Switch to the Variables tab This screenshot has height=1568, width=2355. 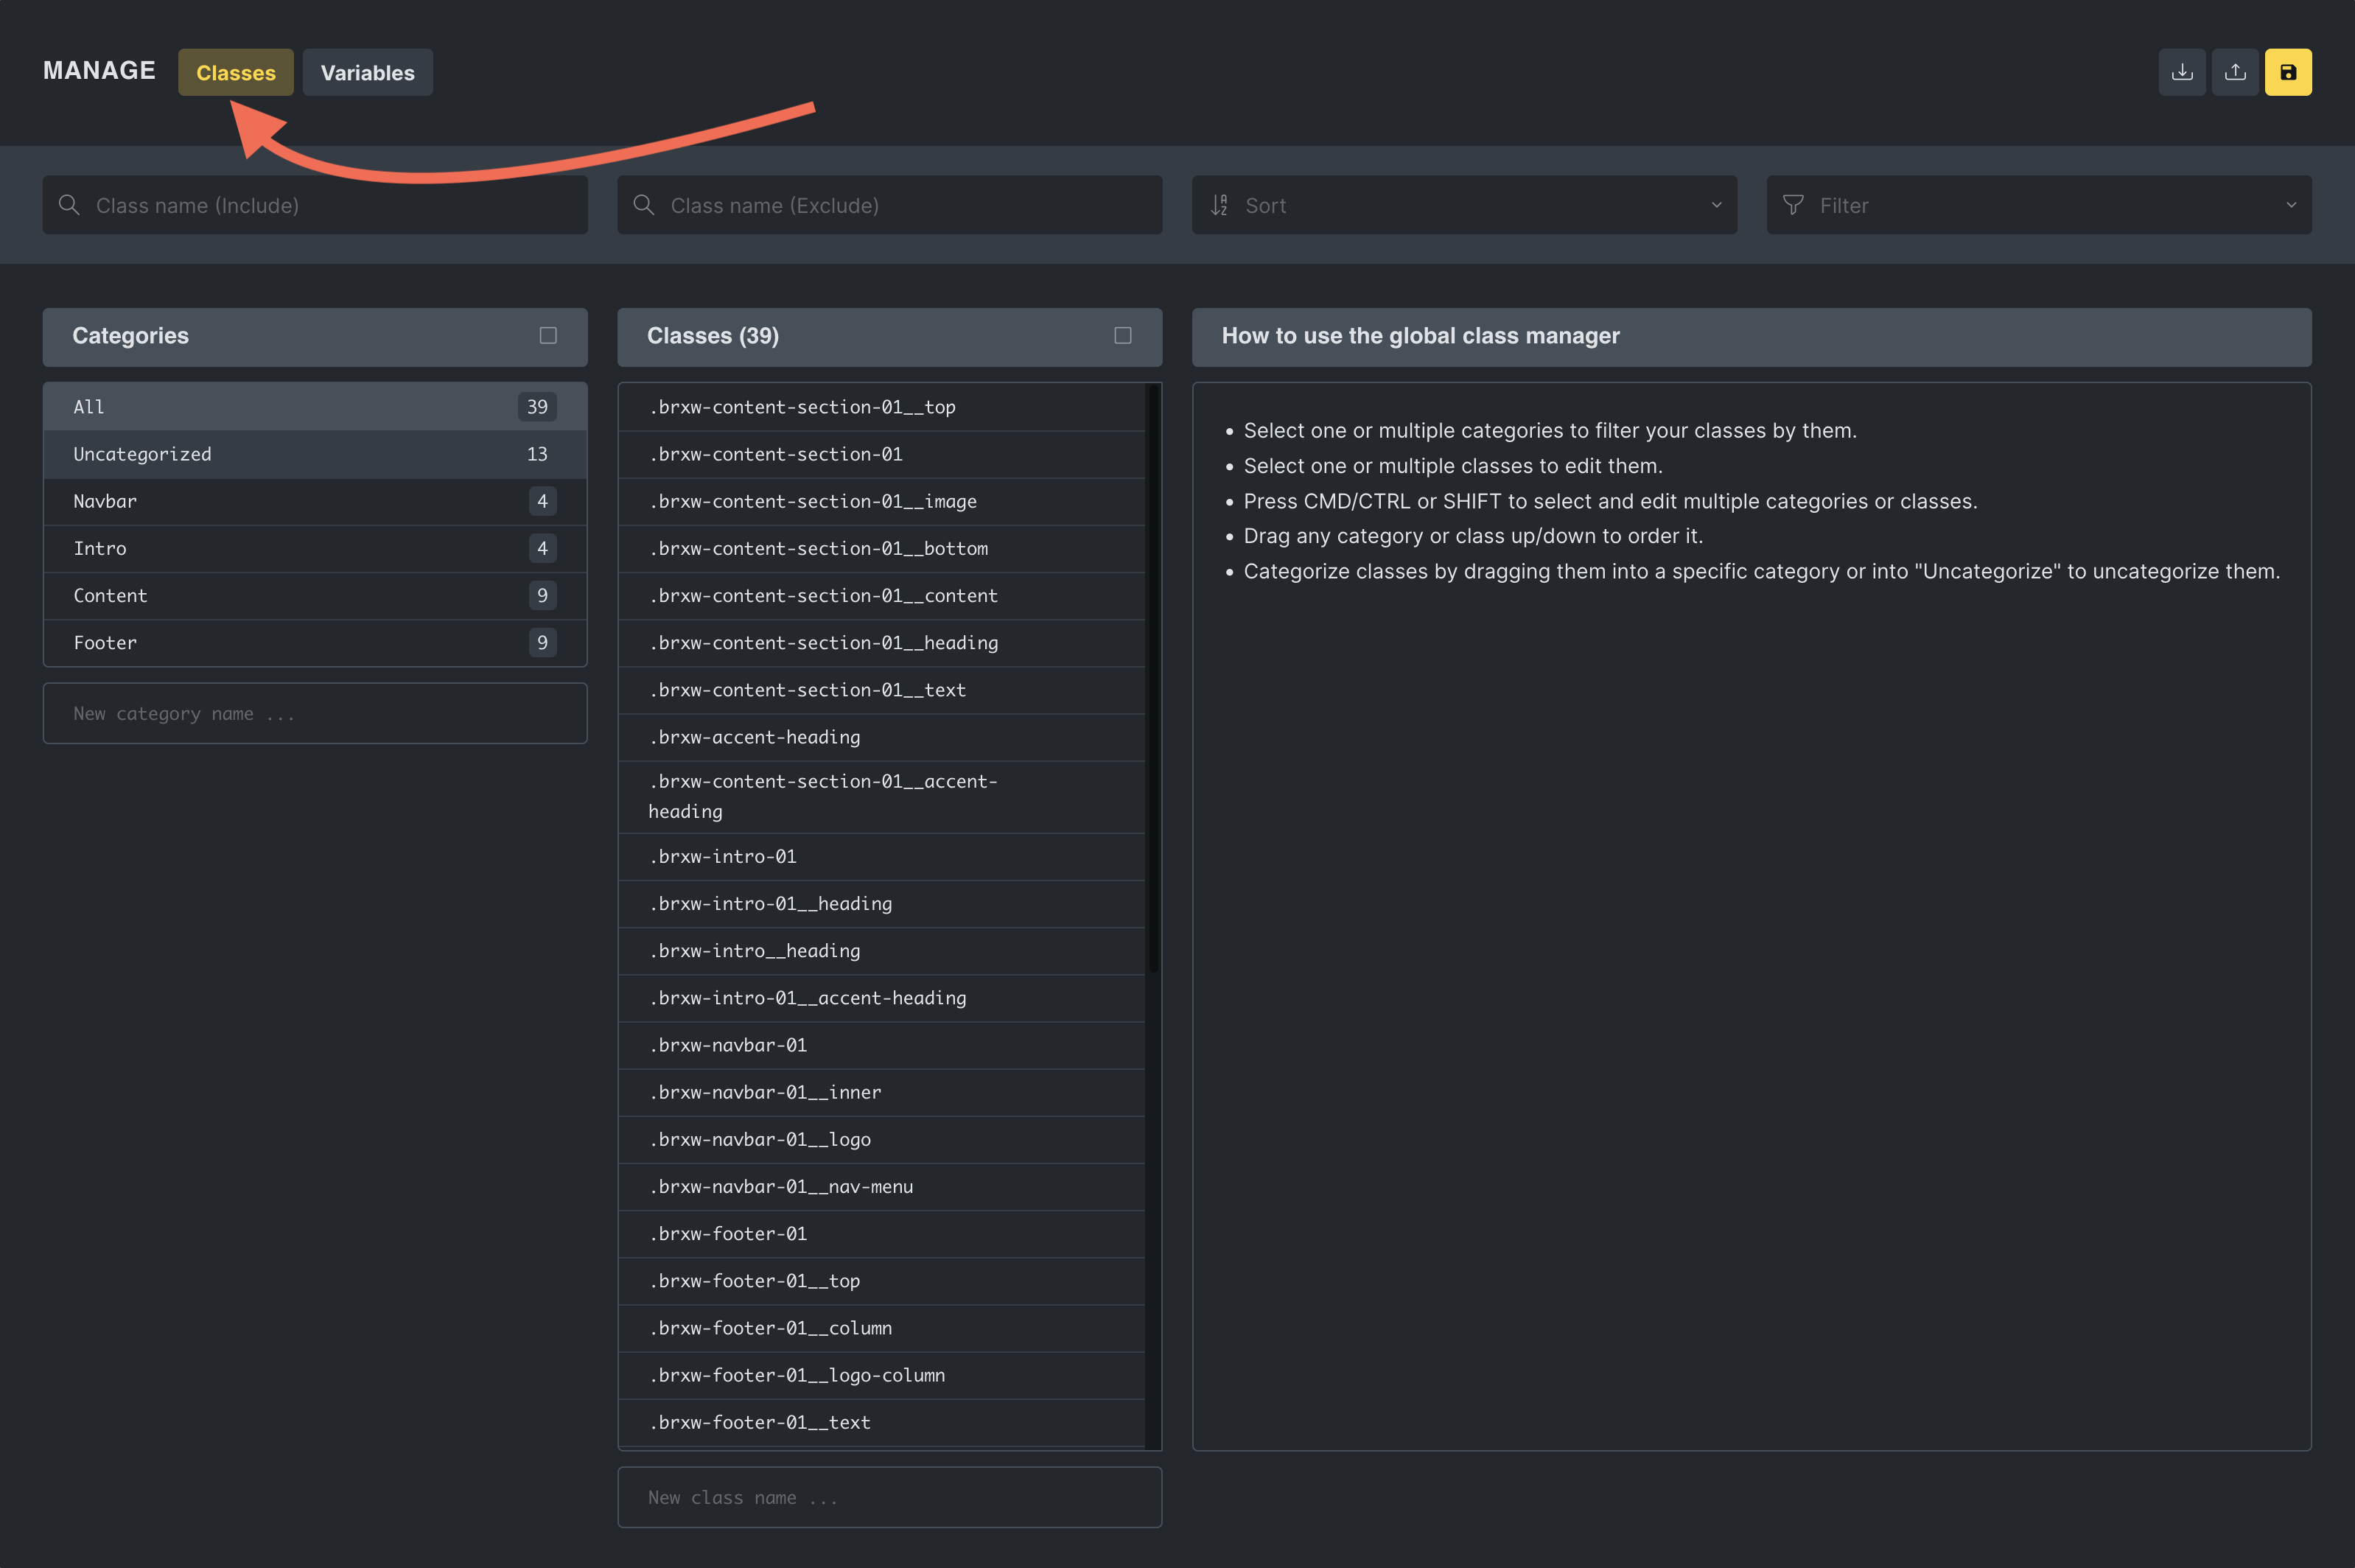[x=367, y=73]
